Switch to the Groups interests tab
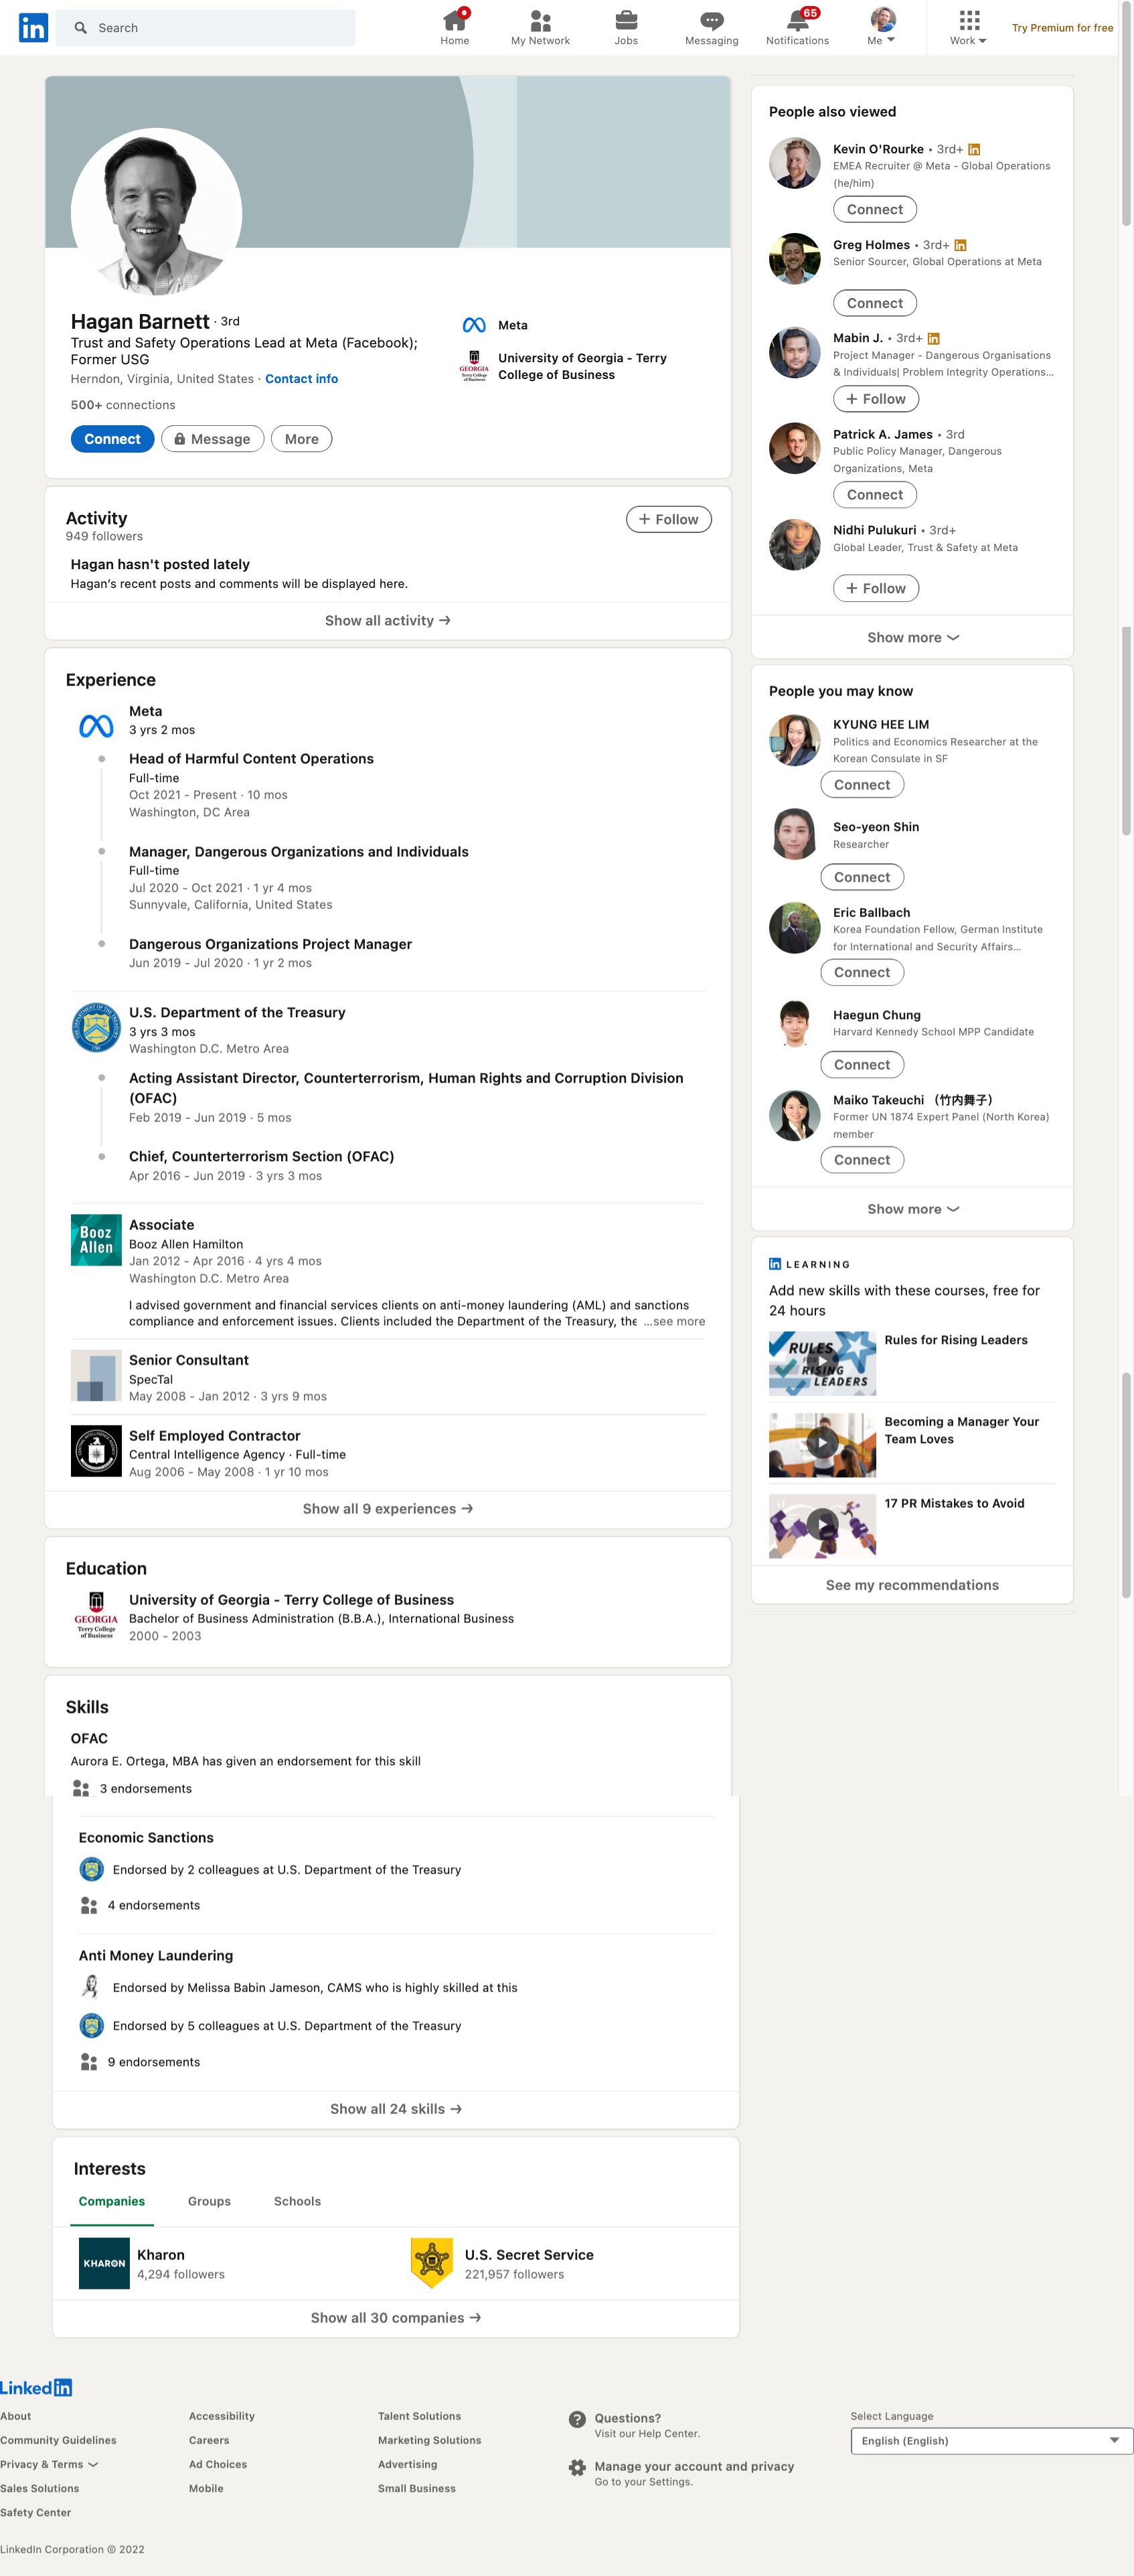The image size is (1134, 2576). click(x=209, y=2201)
